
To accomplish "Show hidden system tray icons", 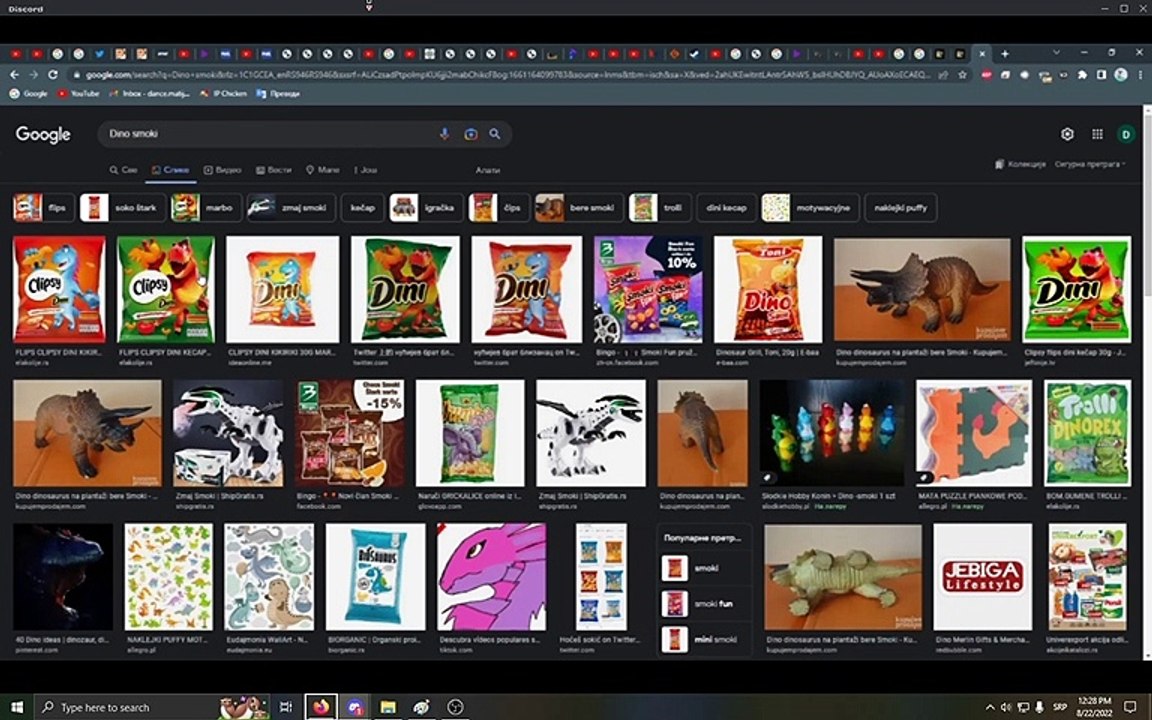I will (990, 707).
